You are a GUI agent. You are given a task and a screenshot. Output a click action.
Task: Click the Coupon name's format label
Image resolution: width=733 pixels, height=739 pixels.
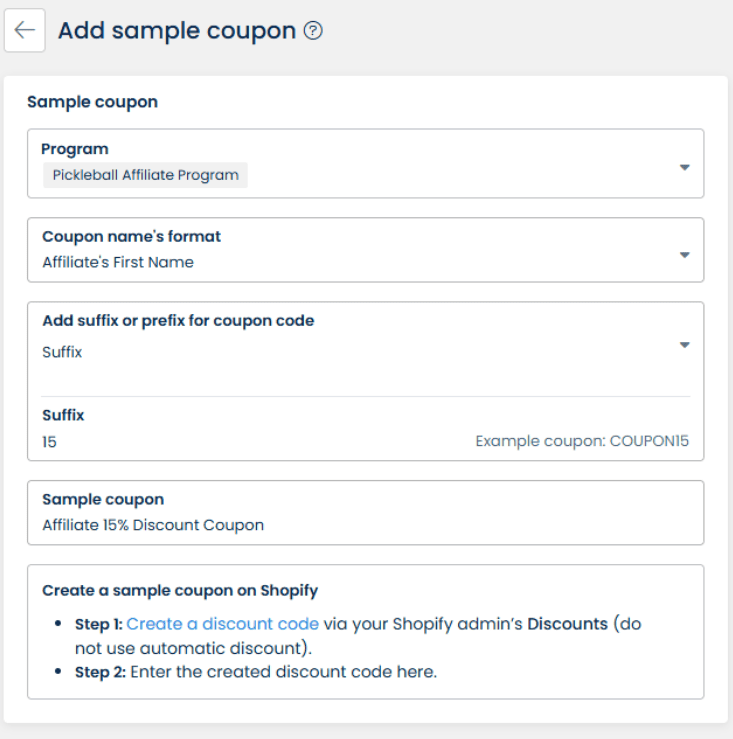[x=131, y=237]
